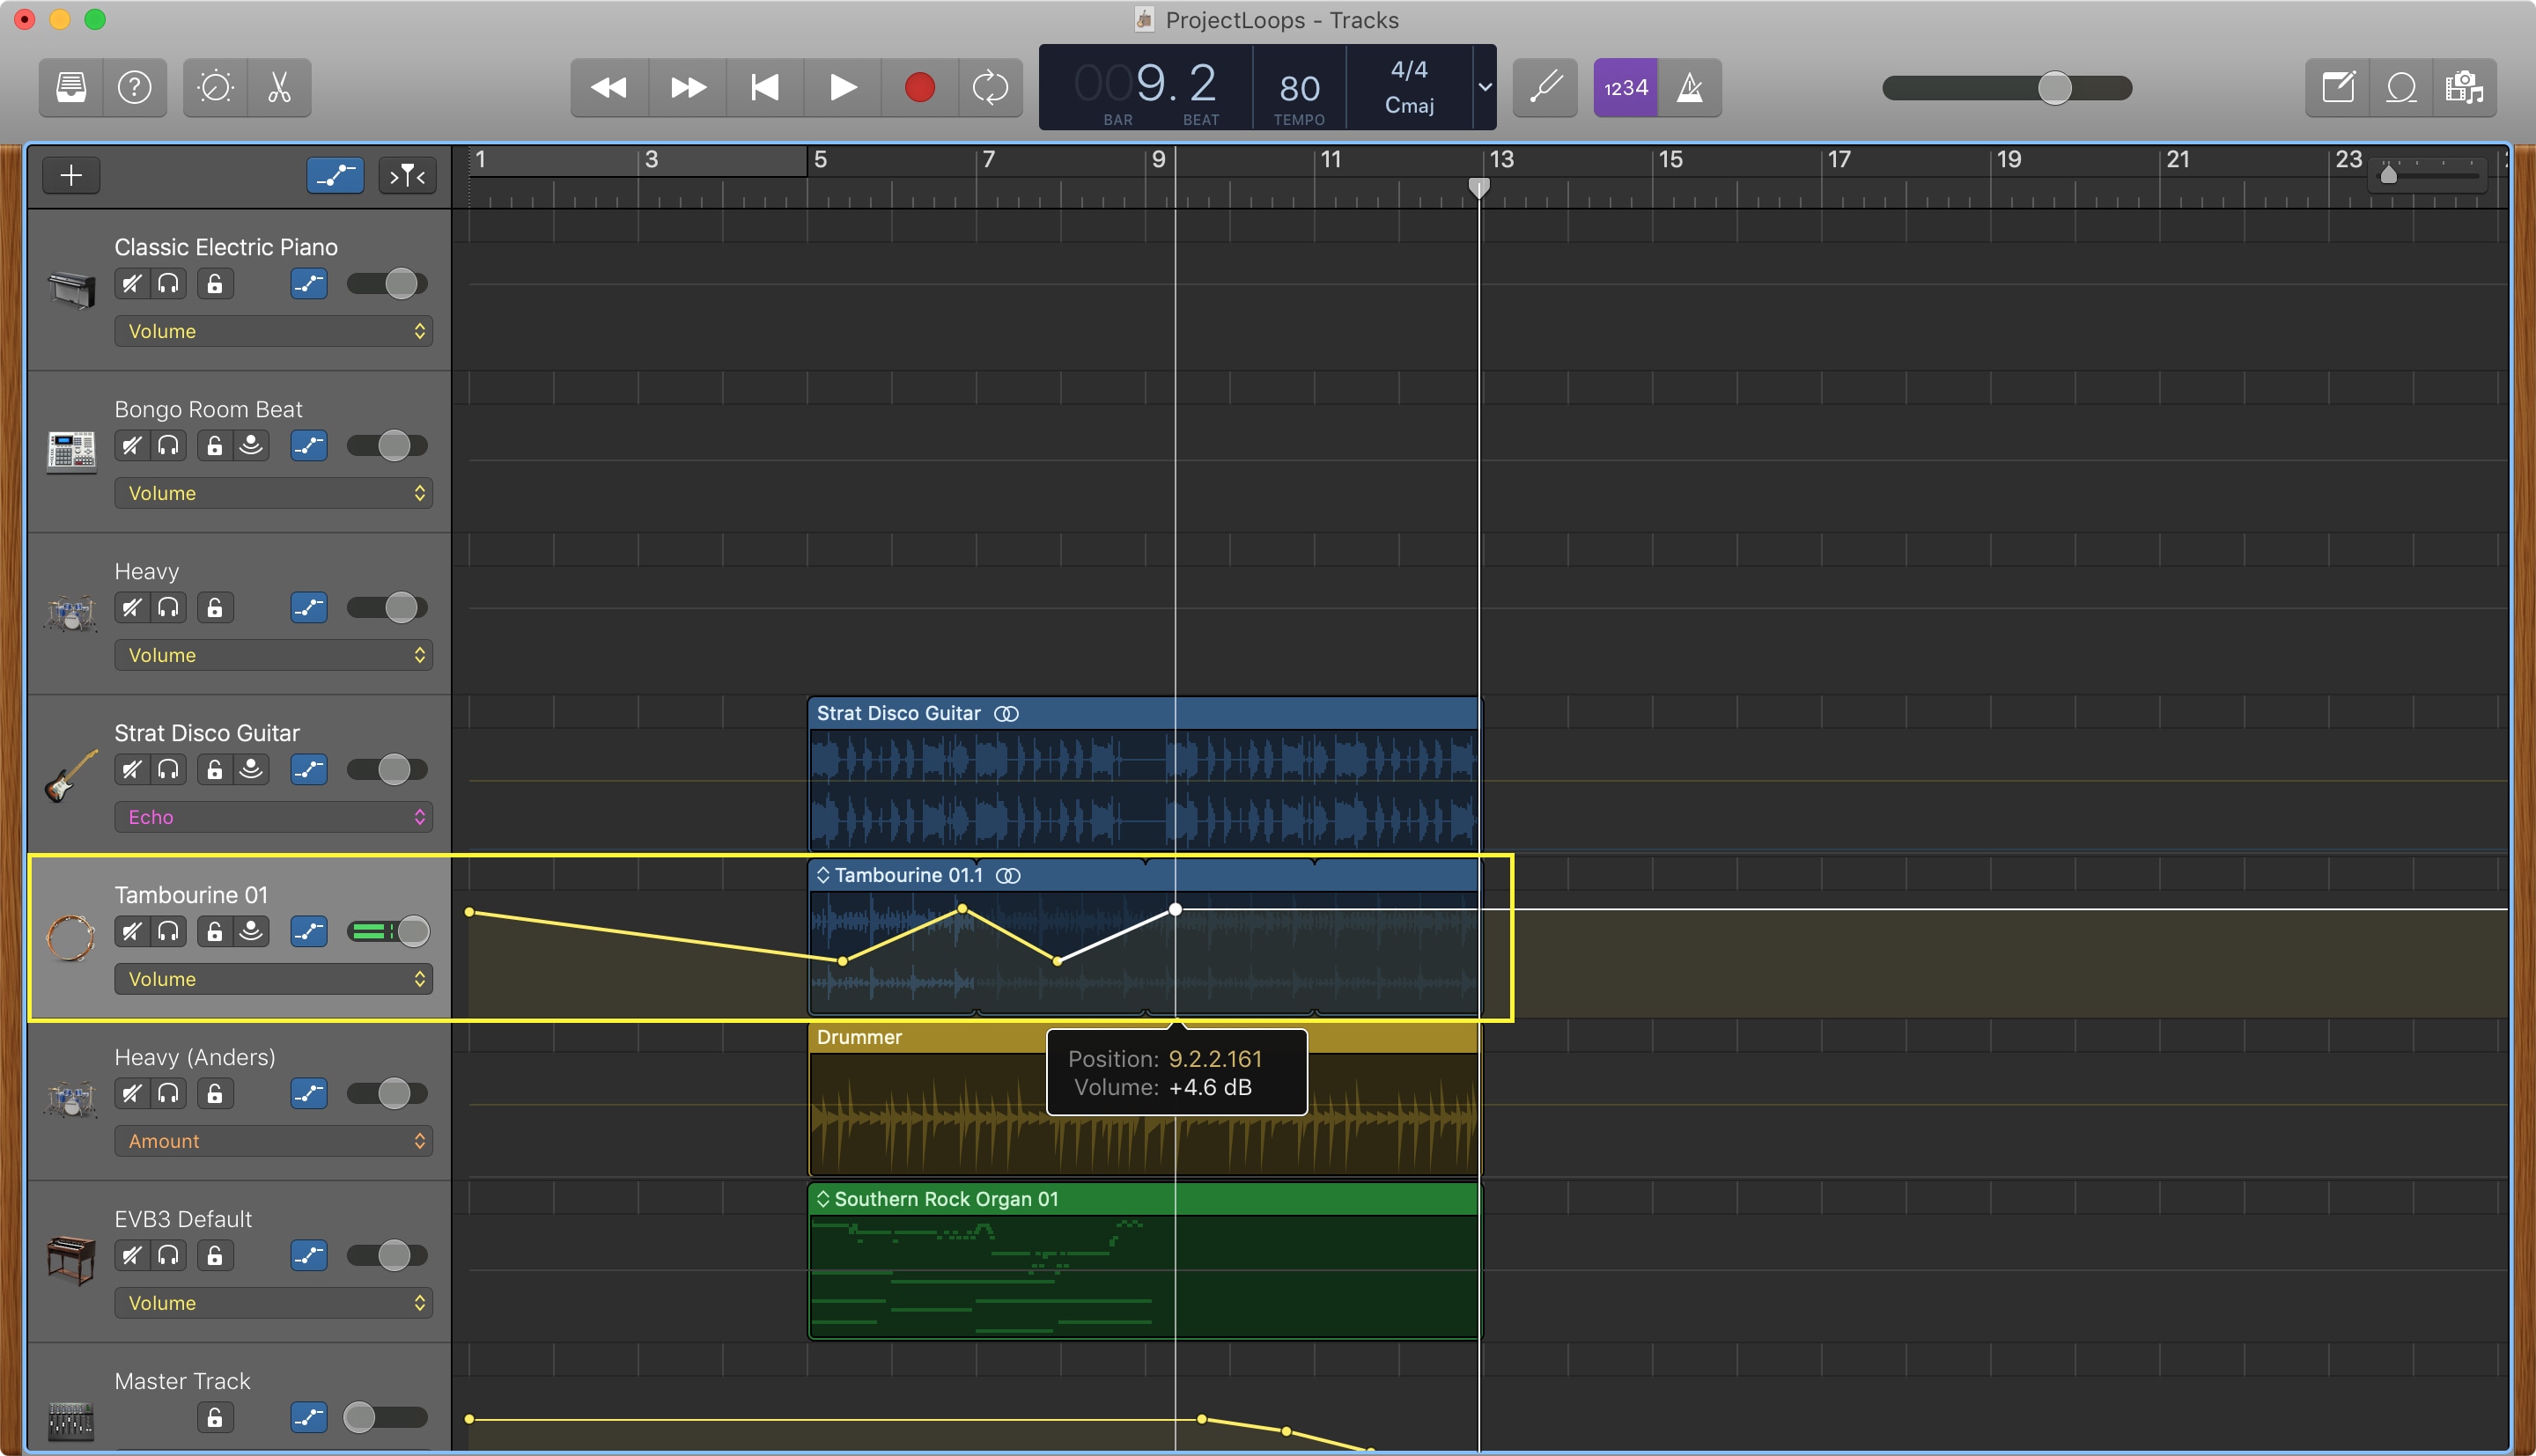Solo the Classic Electric Piano track headphones

169,284
